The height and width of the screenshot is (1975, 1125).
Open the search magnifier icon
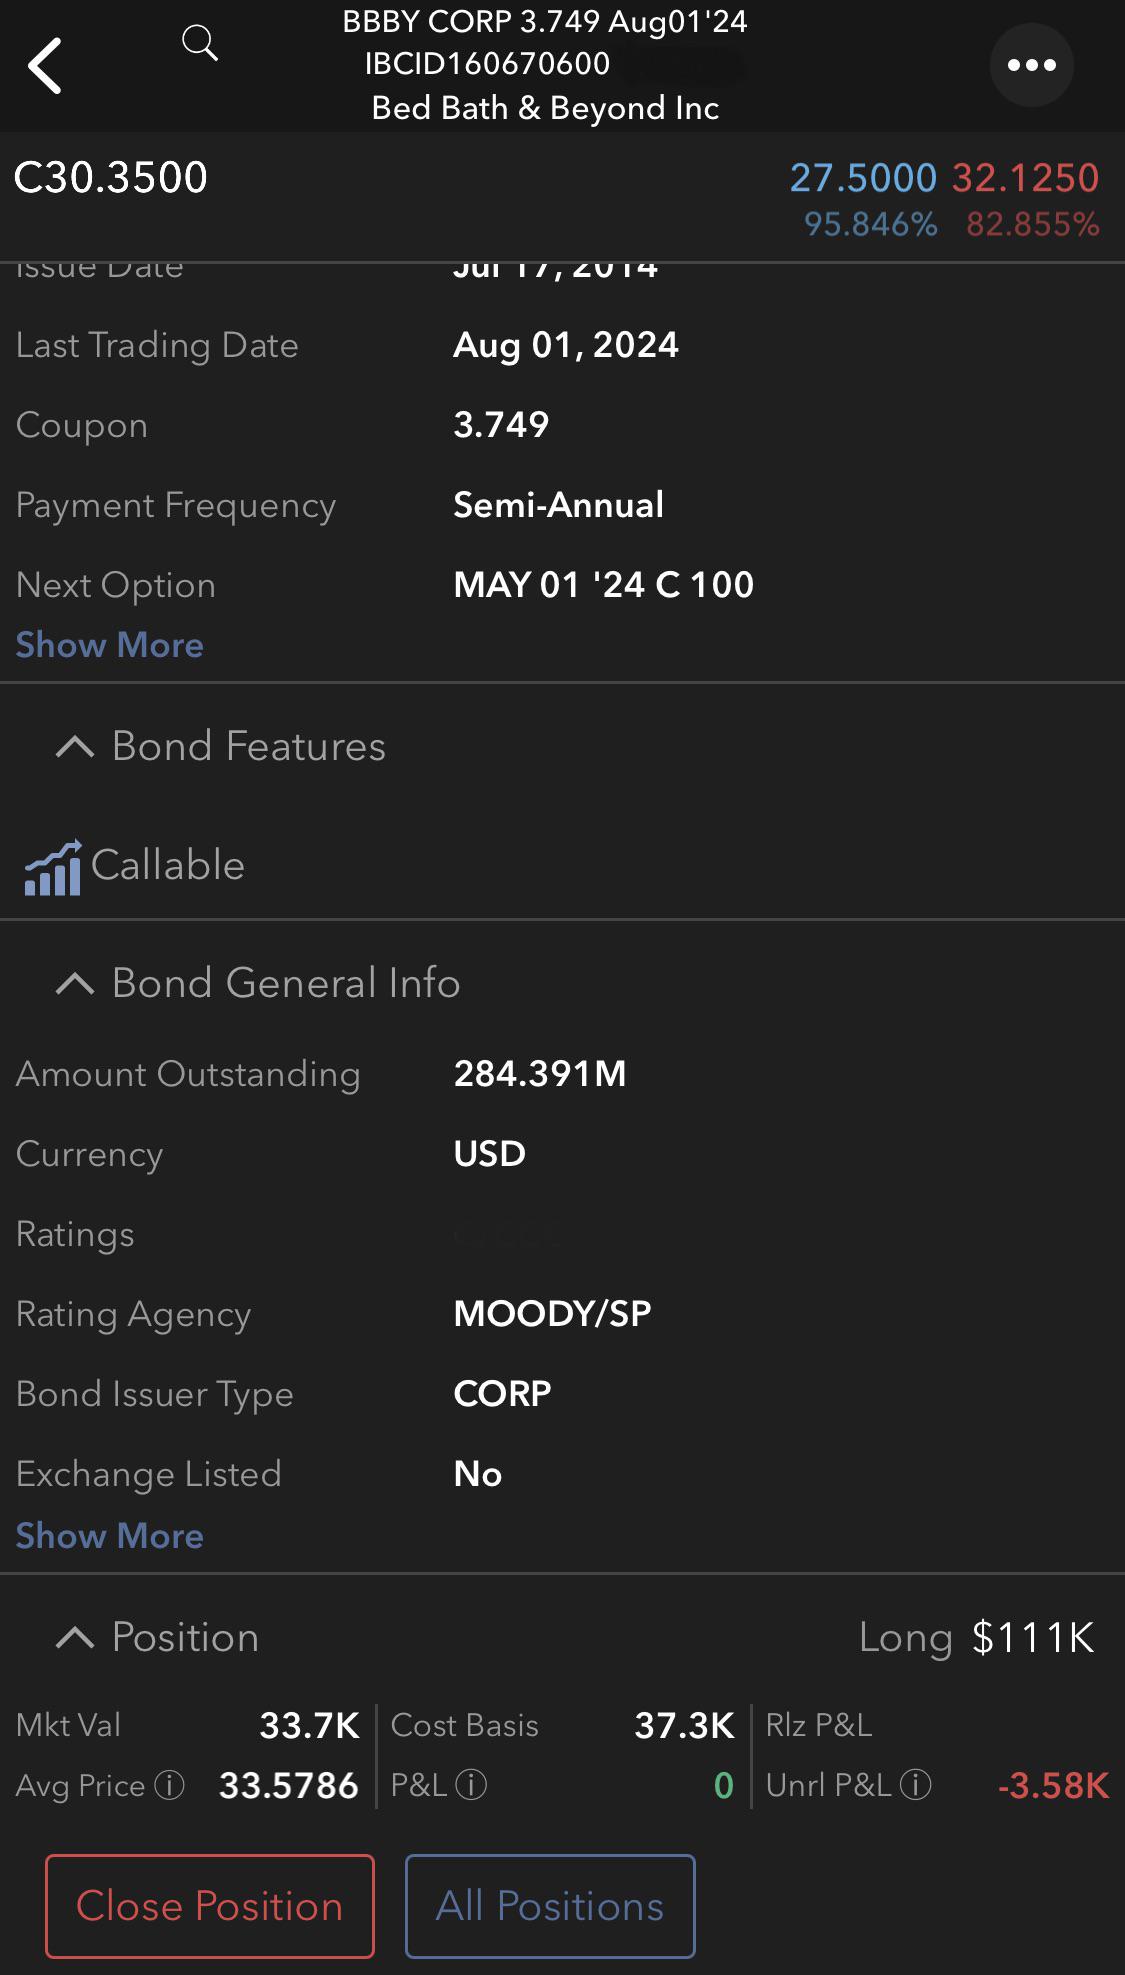[x=200, y=44]
